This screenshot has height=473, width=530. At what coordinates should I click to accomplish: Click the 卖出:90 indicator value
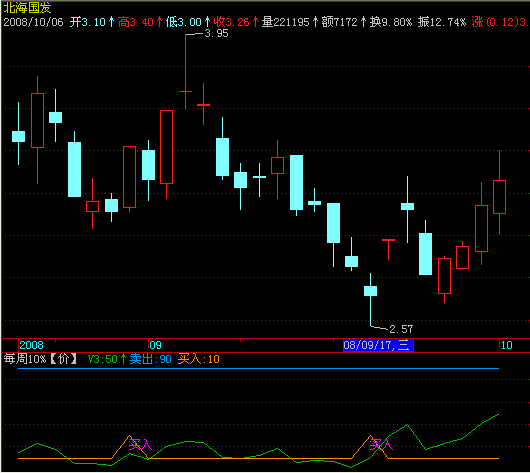151,359
